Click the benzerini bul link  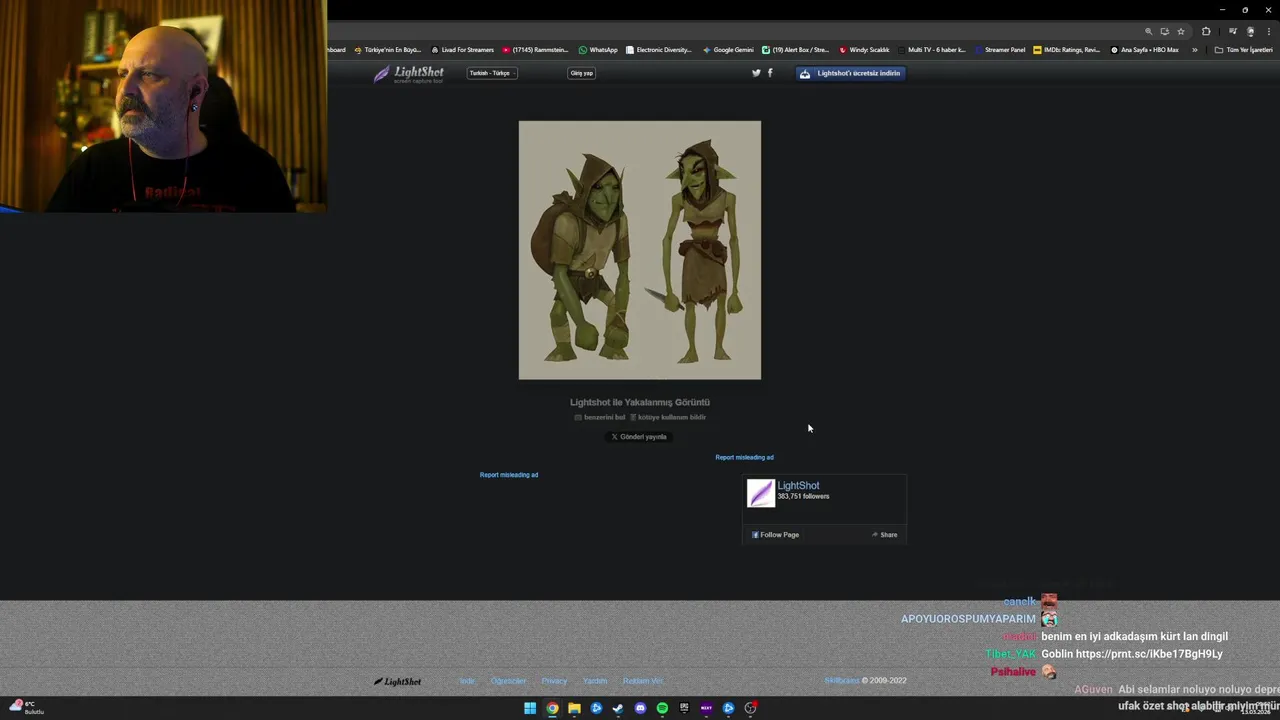(x=600, y=417)
